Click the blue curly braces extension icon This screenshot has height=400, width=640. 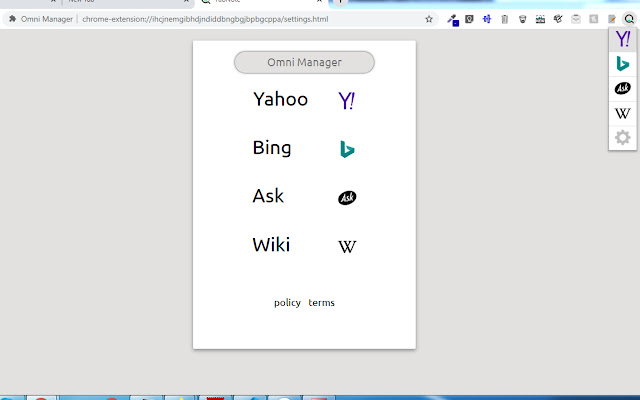pyautogui.click(x=487, y=19)
